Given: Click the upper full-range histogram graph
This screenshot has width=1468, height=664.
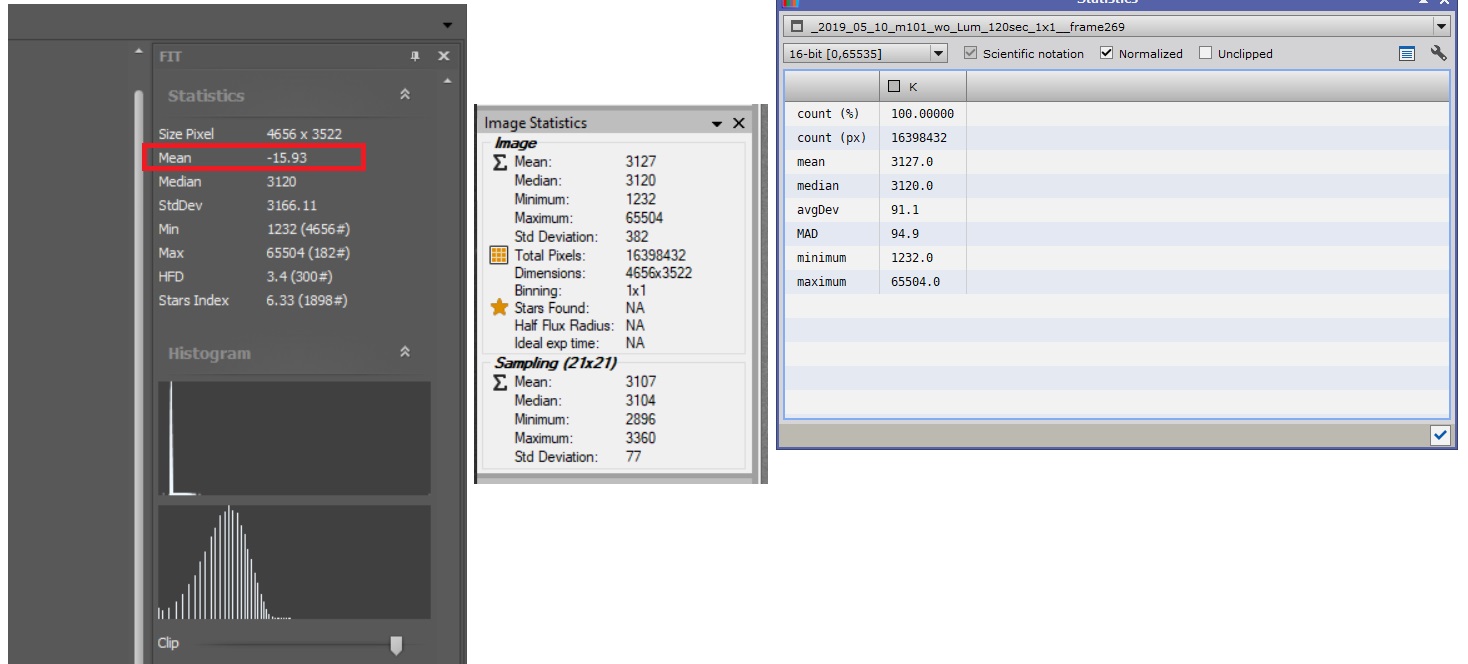Looking at the screenshot, I should tap(294, 437).
